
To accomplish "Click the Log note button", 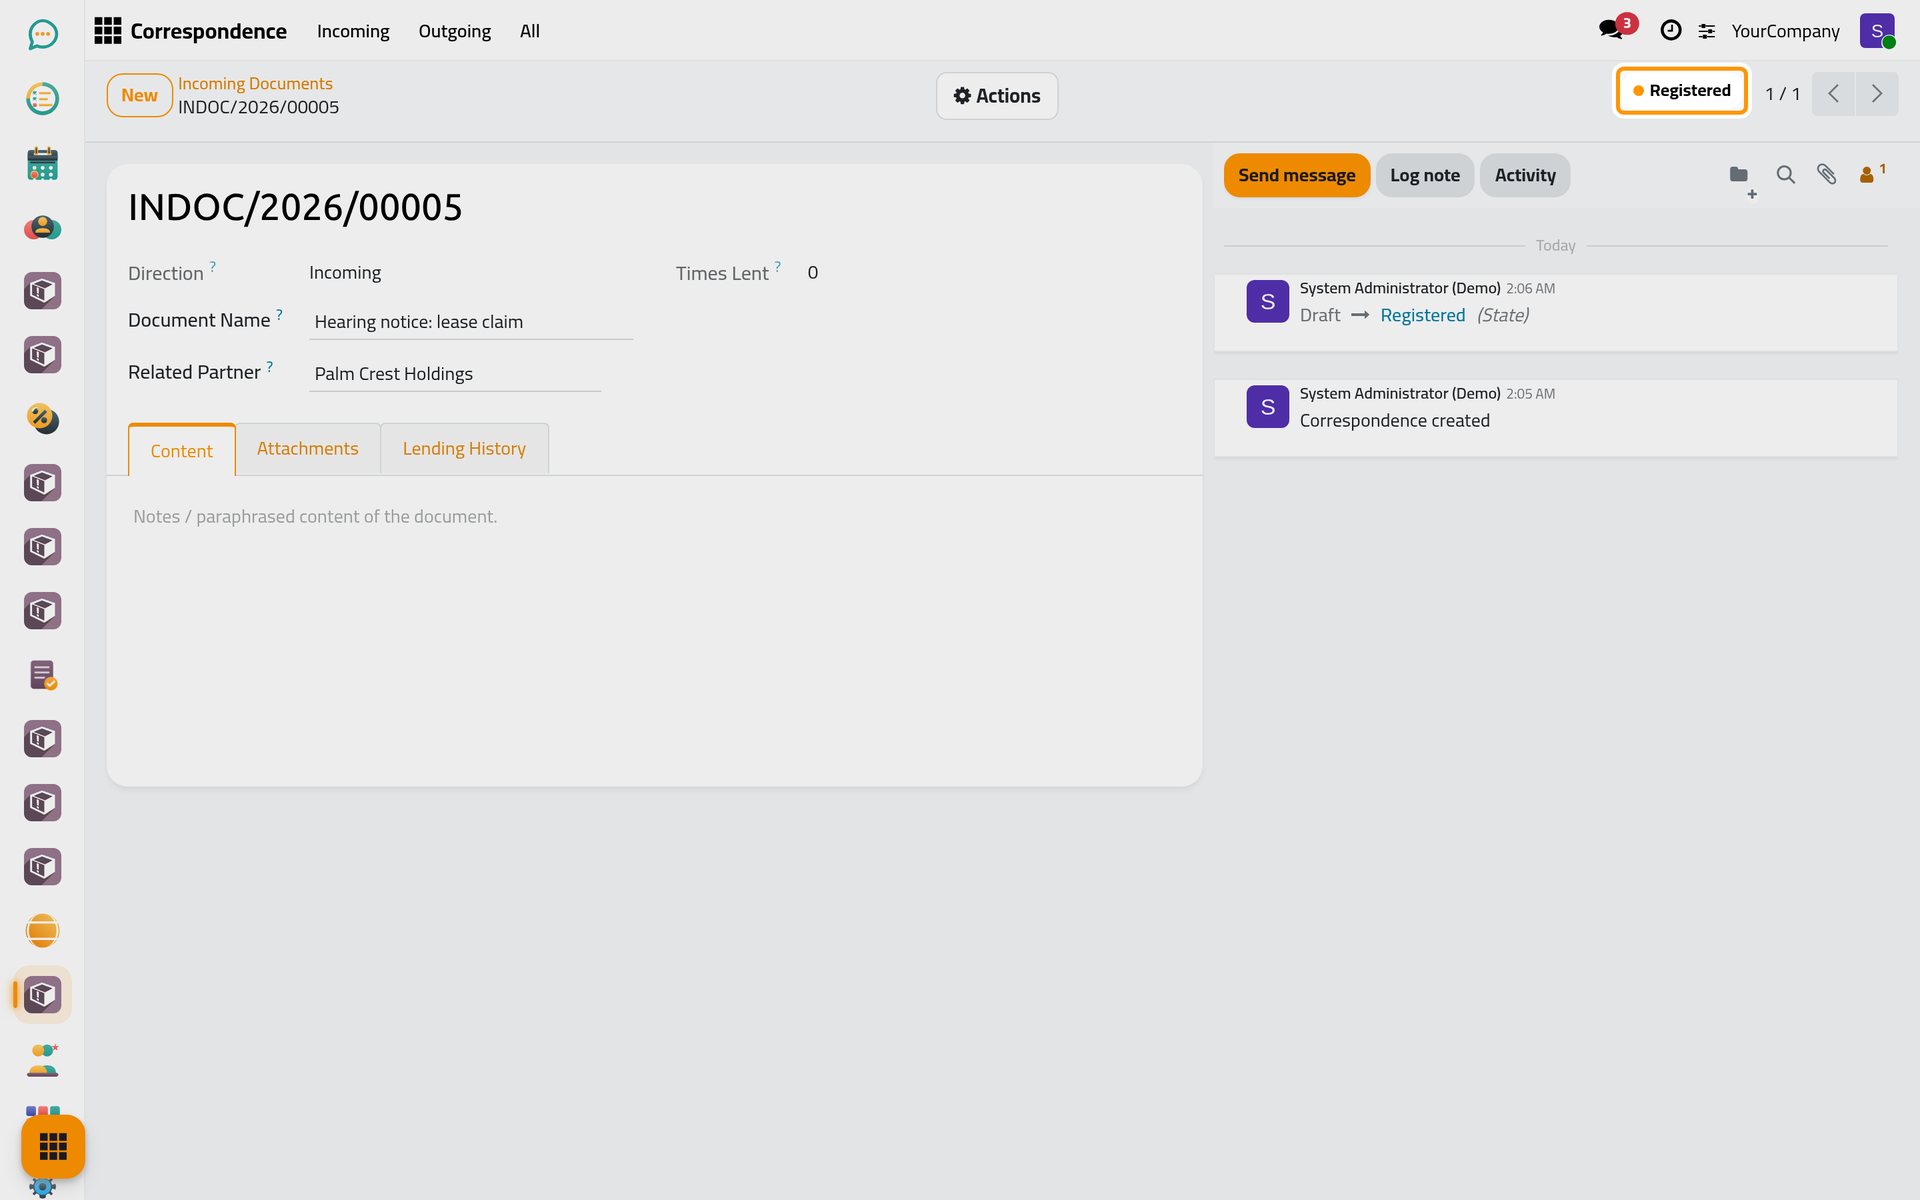I will pos(1424,175).
